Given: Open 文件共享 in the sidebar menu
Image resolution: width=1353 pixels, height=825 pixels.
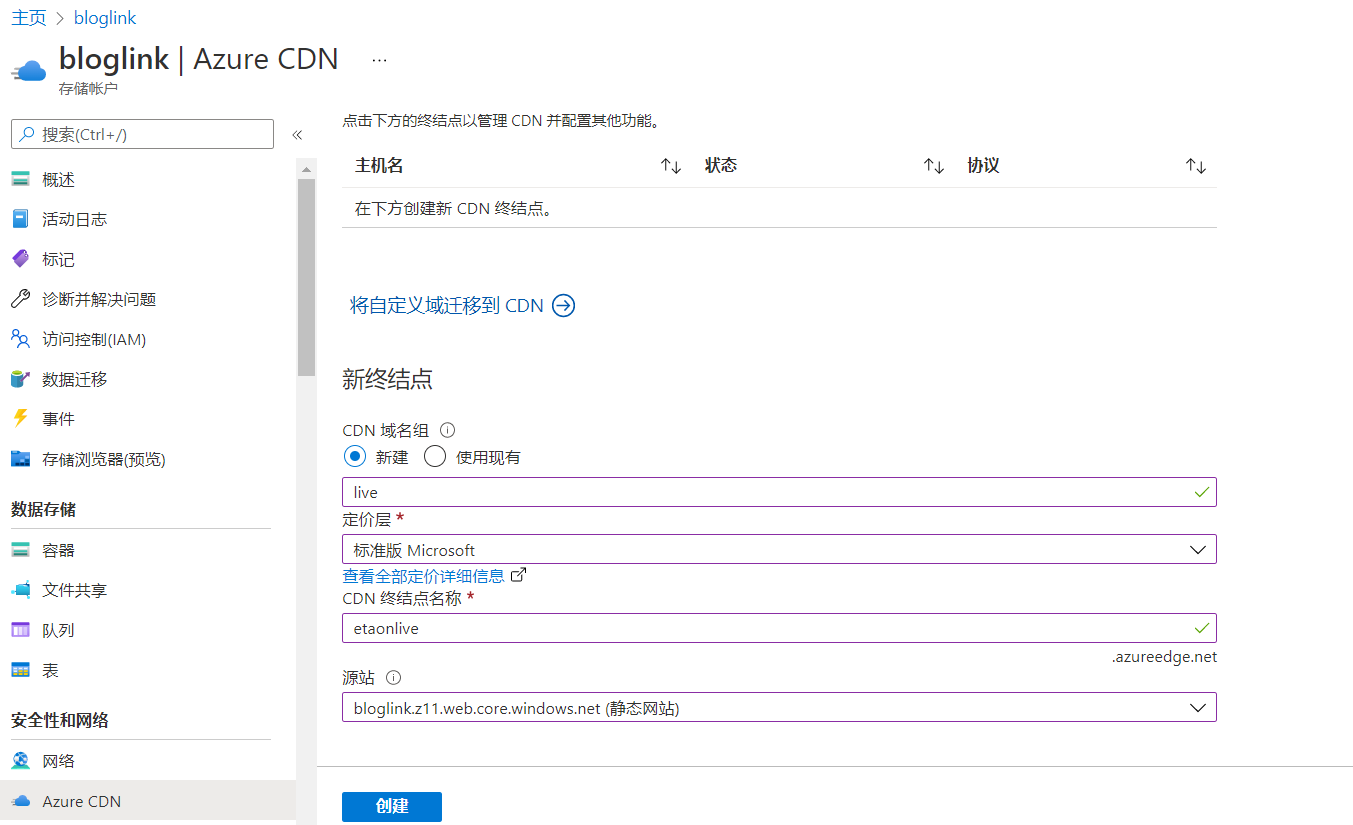Looking at the screenshot, I should [75, 590].
